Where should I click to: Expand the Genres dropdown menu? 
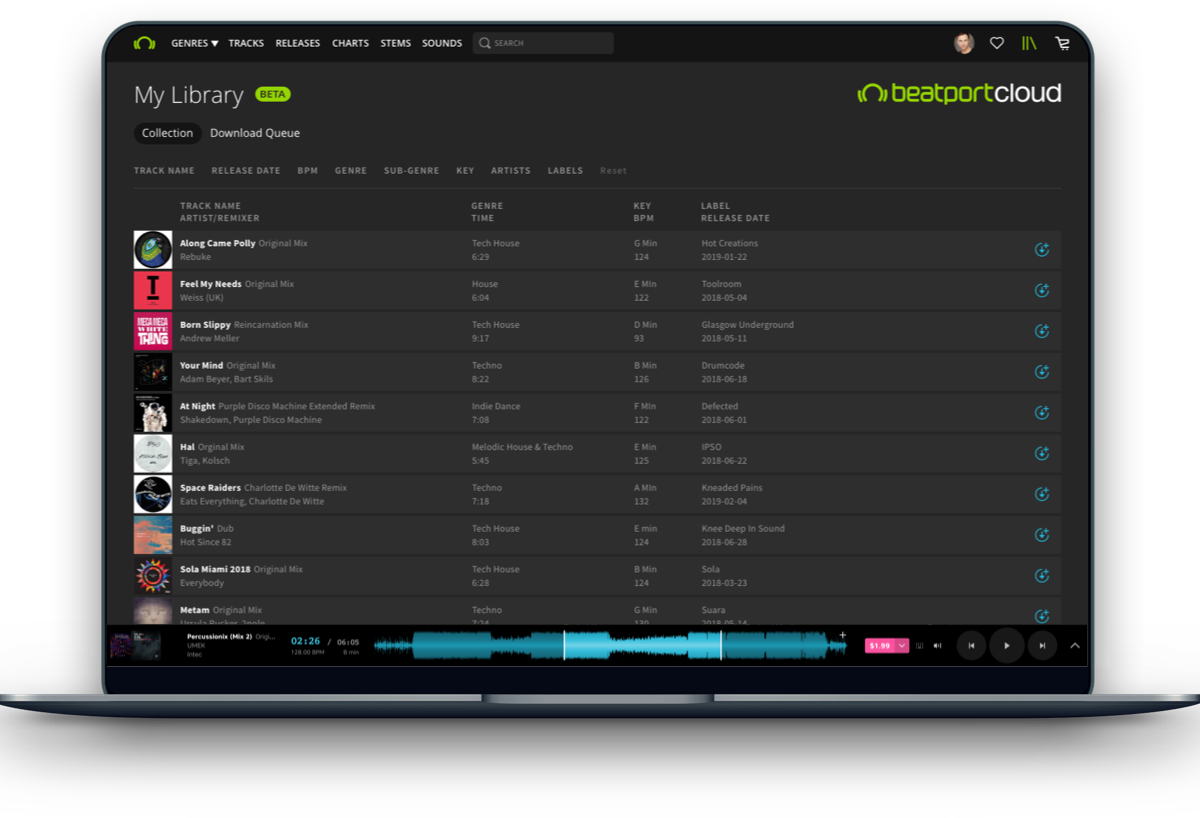194,43
